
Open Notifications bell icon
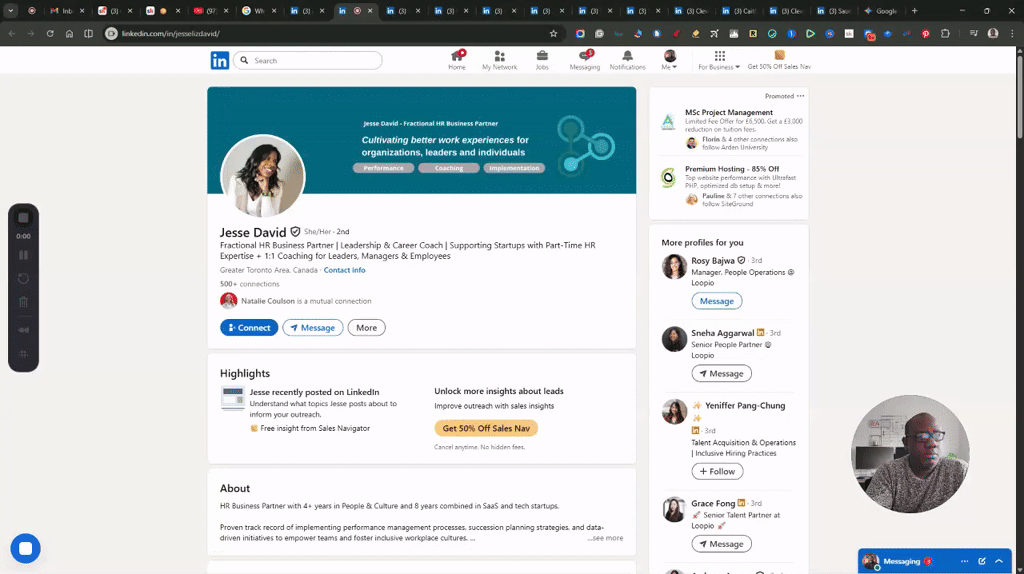[627, 60]
